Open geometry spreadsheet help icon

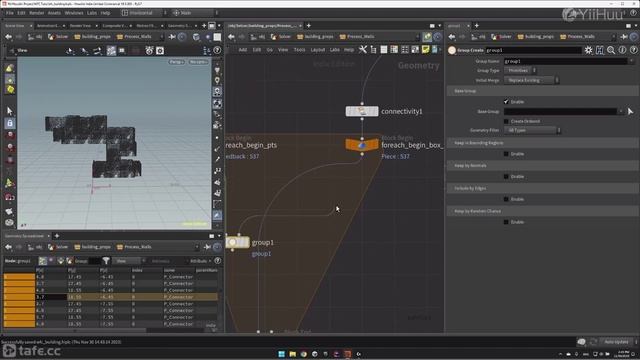coord(218,260)
